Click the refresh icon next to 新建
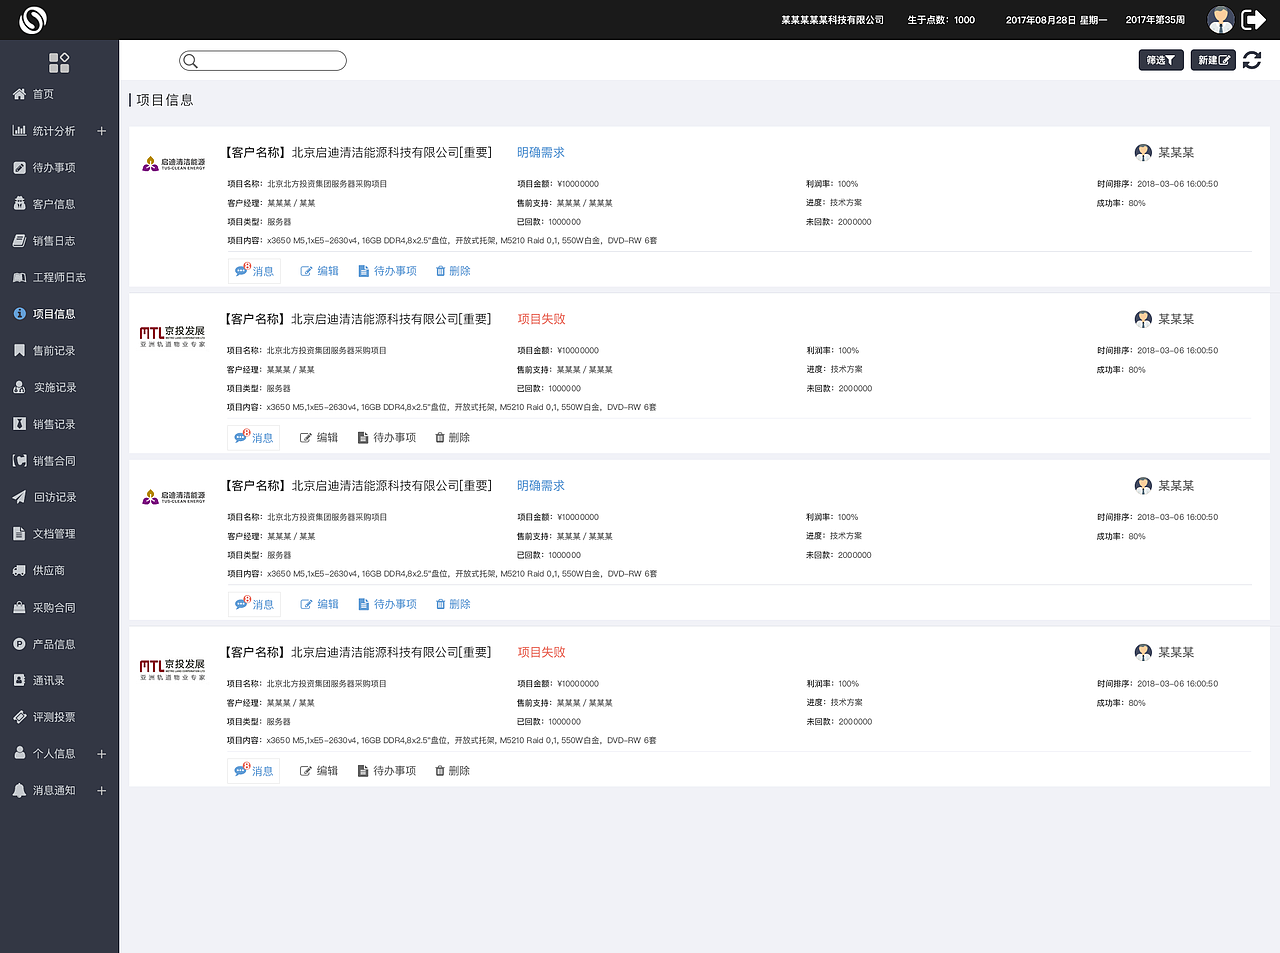1280x953 pixels. coord(1252,60)
